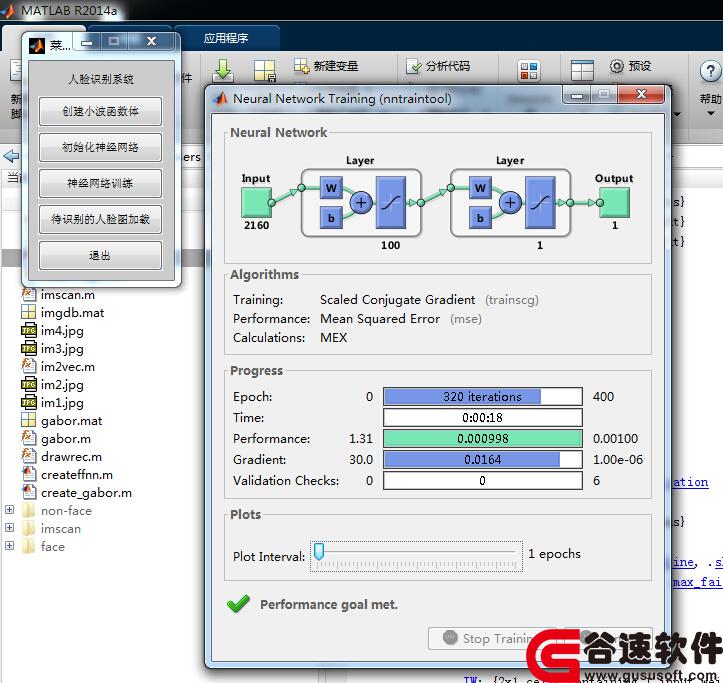Close the Neural Network Training window
The image size is (723, 683).
[x=641, y=94]
